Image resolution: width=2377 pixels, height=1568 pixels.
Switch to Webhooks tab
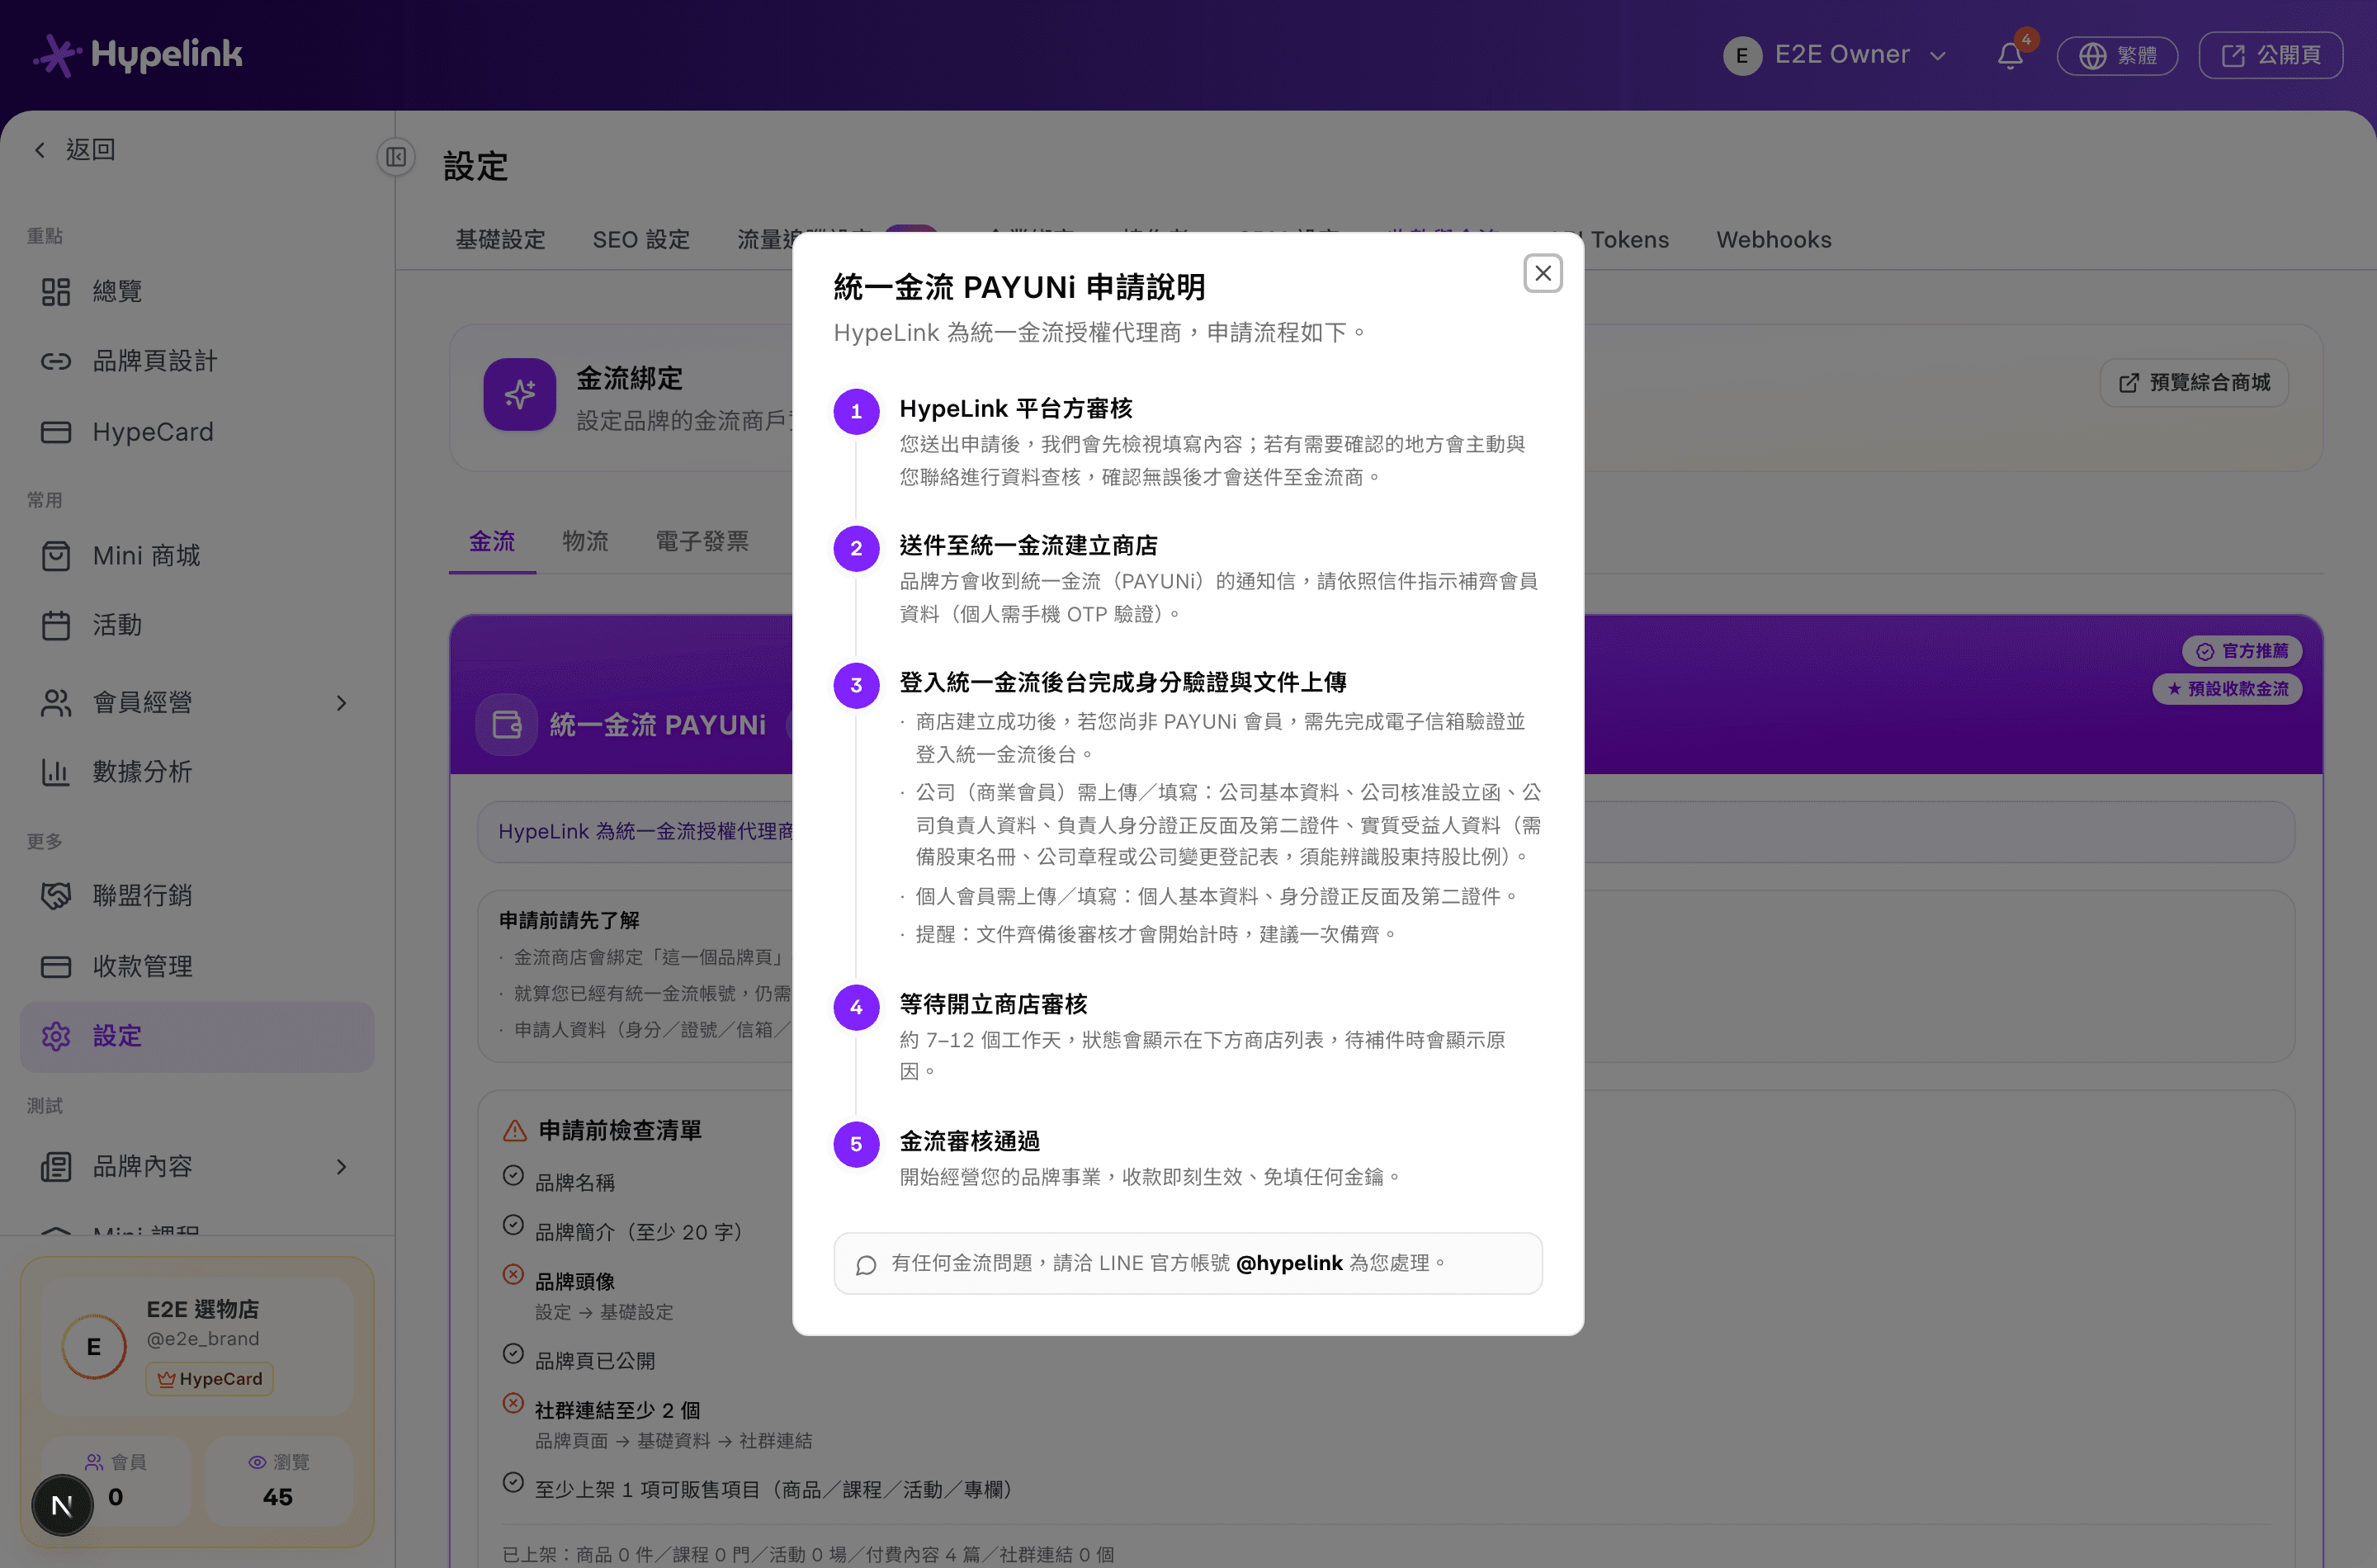(x=1774, y=240)
